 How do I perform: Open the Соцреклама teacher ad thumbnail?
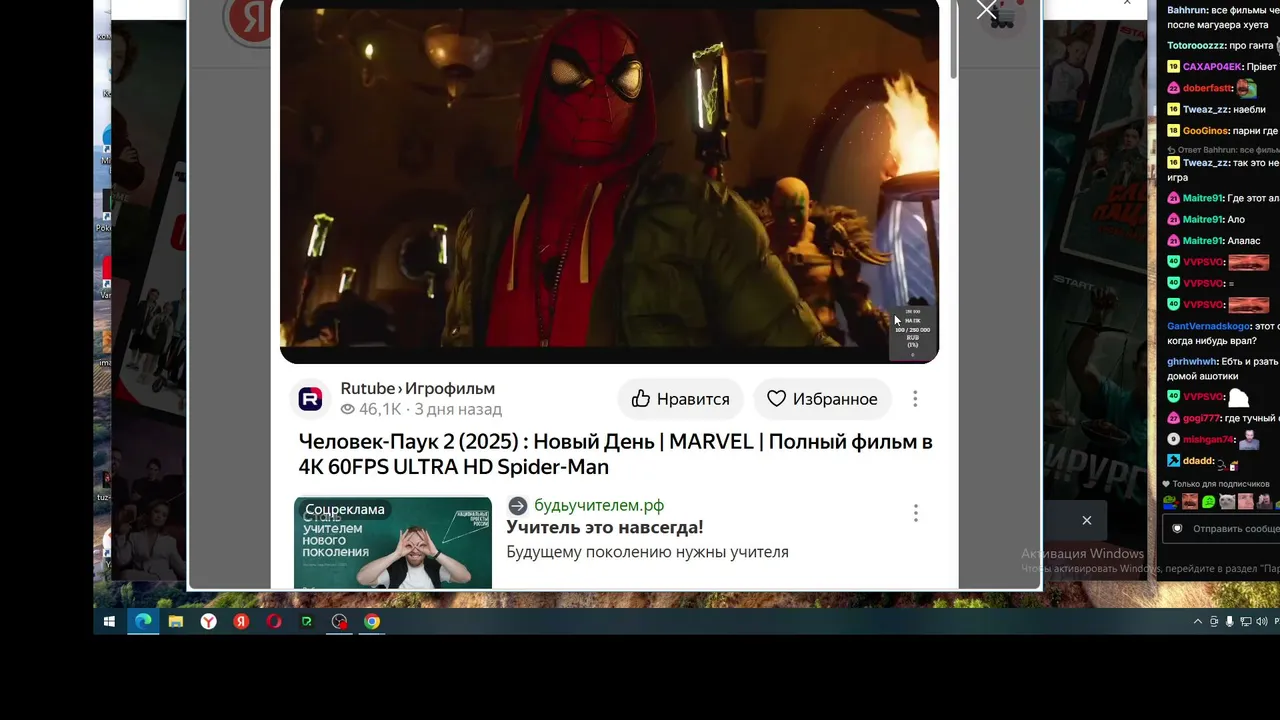click(x=393, y=543)
